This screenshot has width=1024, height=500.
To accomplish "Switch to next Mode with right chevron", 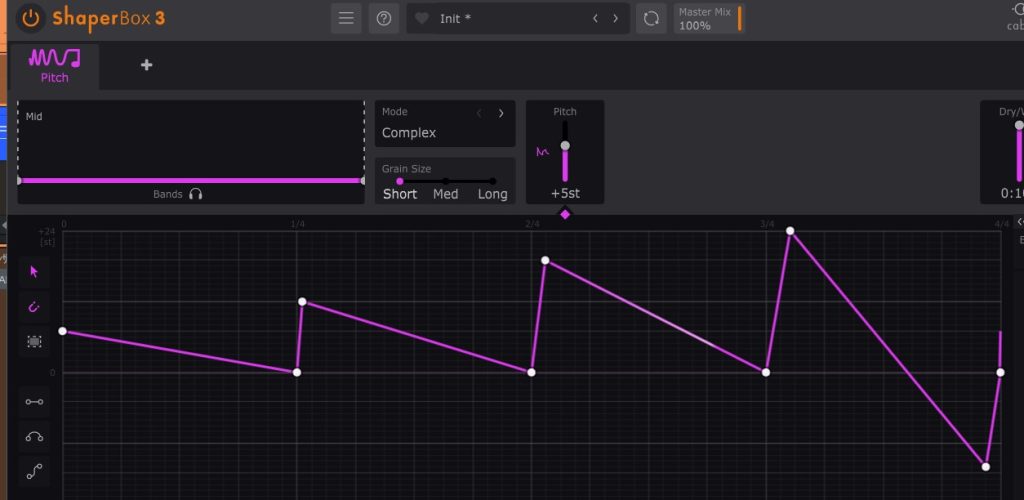I will point(501,113).
